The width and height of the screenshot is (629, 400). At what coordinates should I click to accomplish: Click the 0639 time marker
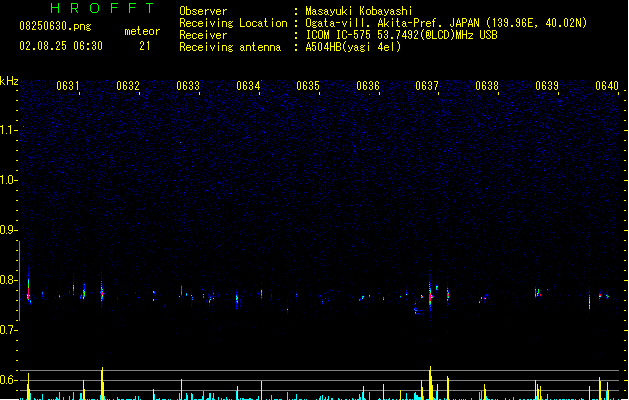pos(547,86)
